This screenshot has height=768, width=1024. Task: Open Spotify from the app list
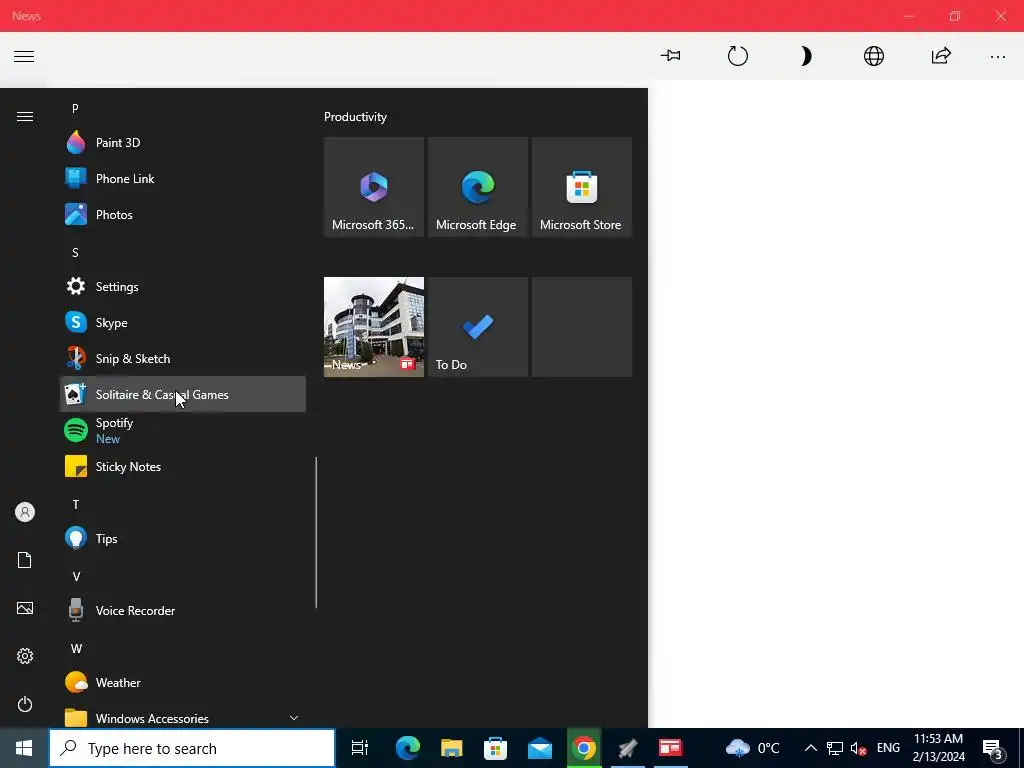183,430
